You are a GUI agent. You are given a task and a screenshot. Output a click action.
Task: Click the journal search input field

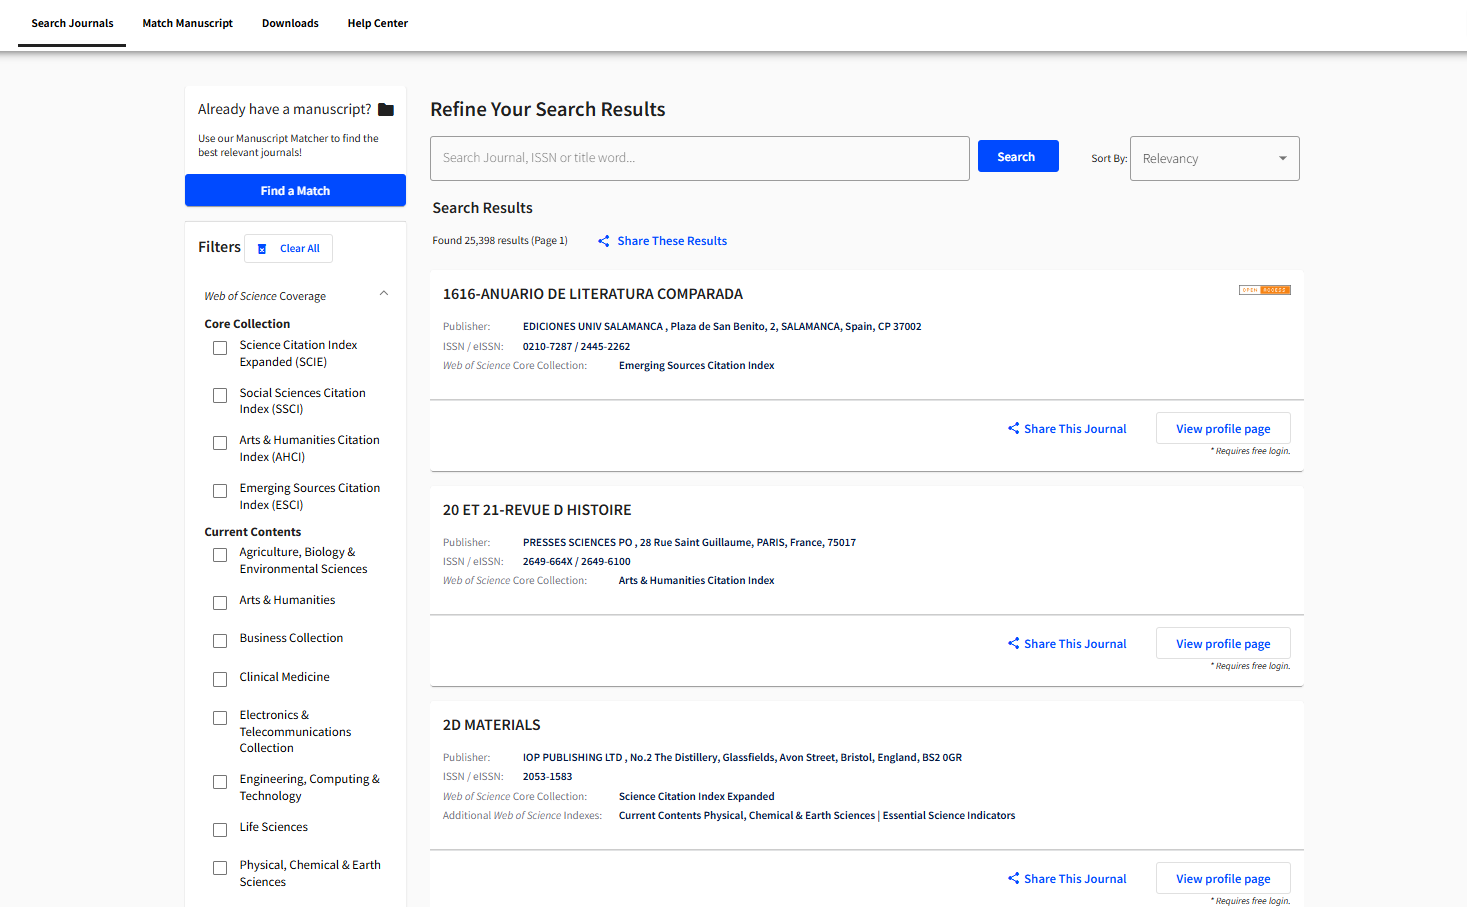[699, 158]
